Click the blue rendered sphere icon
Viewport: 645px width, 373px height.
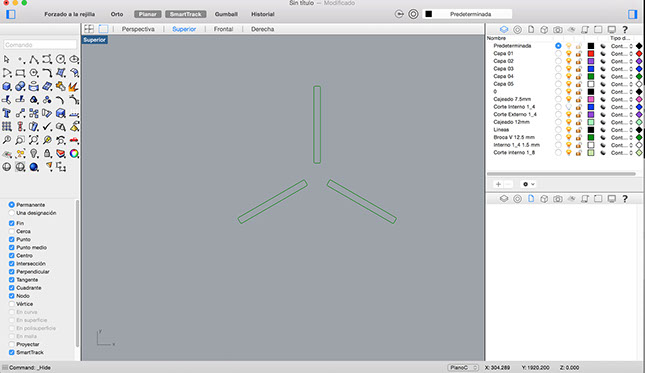(x=34, y=167)
